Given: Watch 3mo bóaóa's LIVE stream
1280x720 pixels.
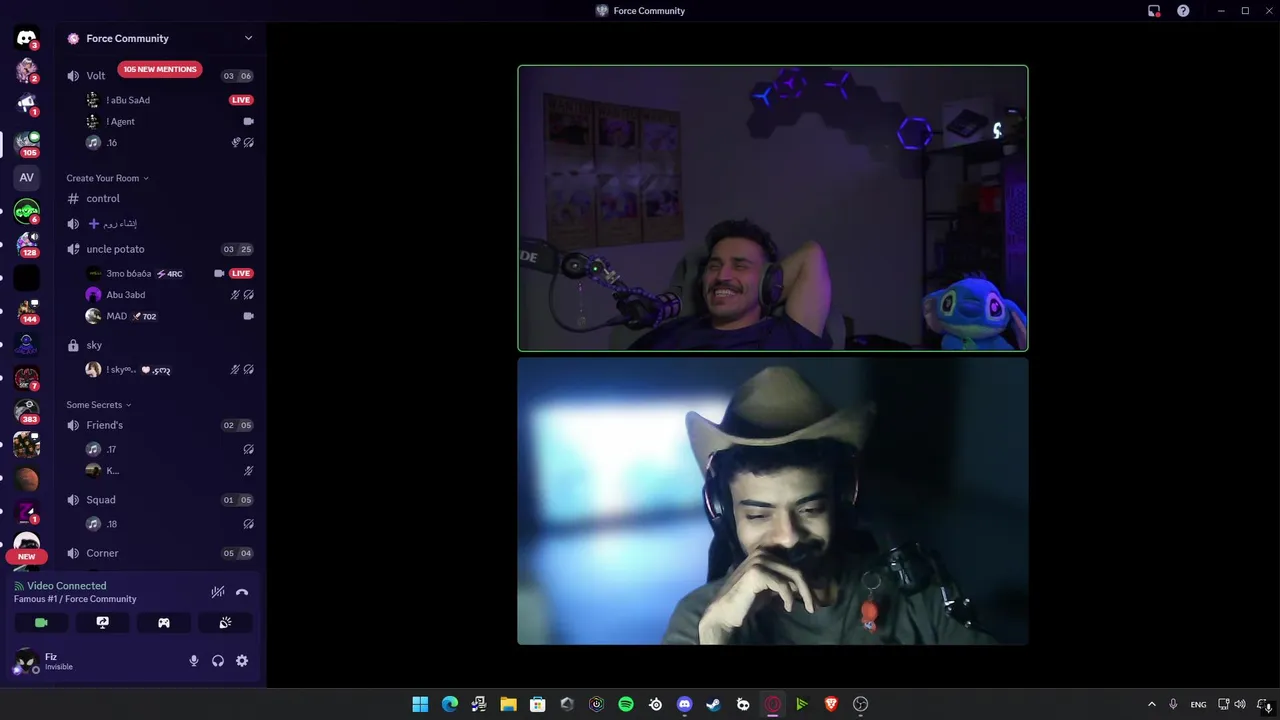Looking at the screenshot, I should pyautogui.click(x=241, y=273).
